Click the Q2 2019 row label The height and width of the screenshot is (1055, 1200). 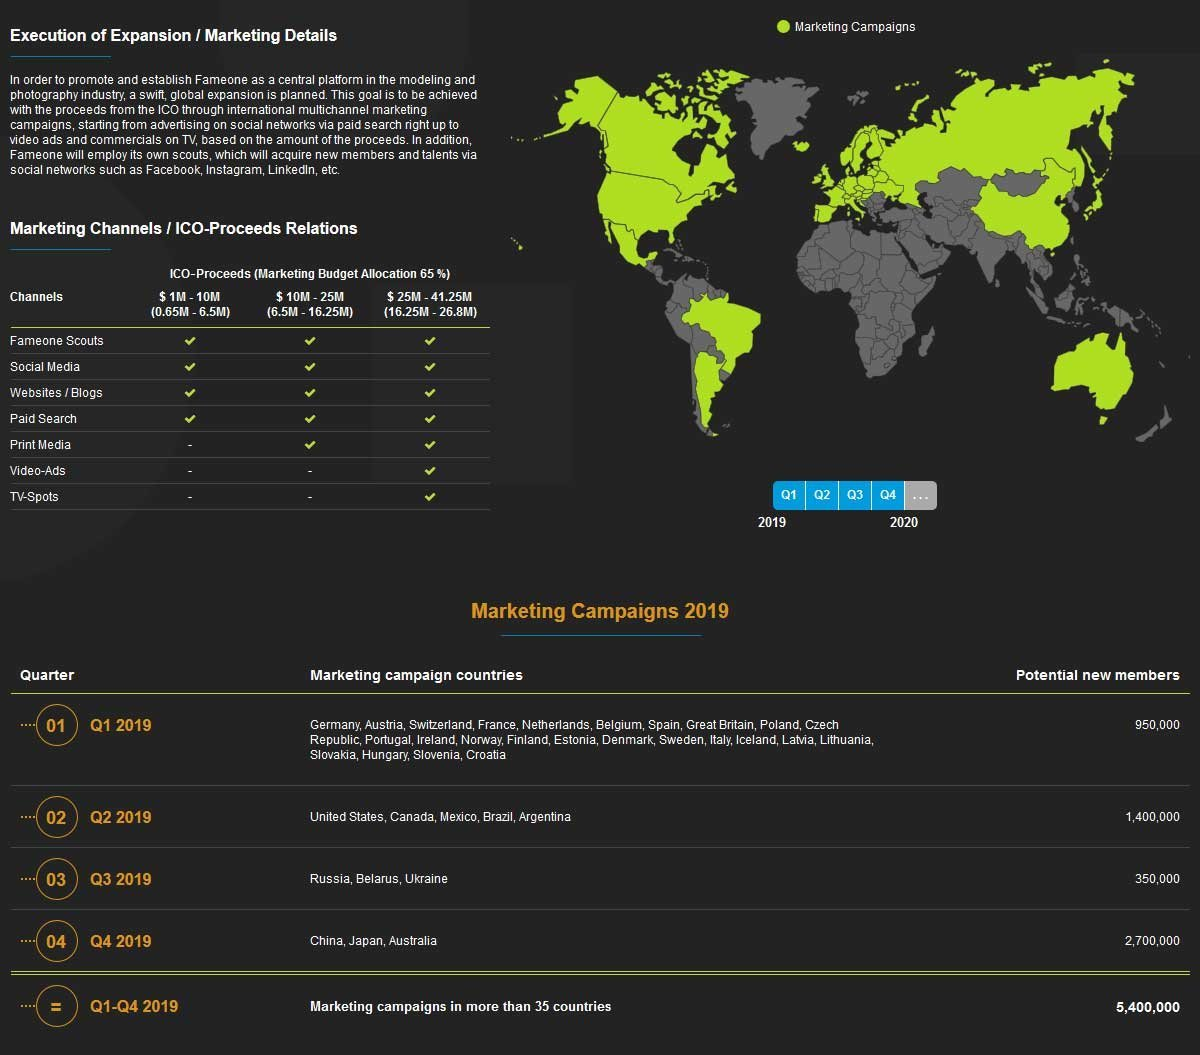(x=121, y=817)
